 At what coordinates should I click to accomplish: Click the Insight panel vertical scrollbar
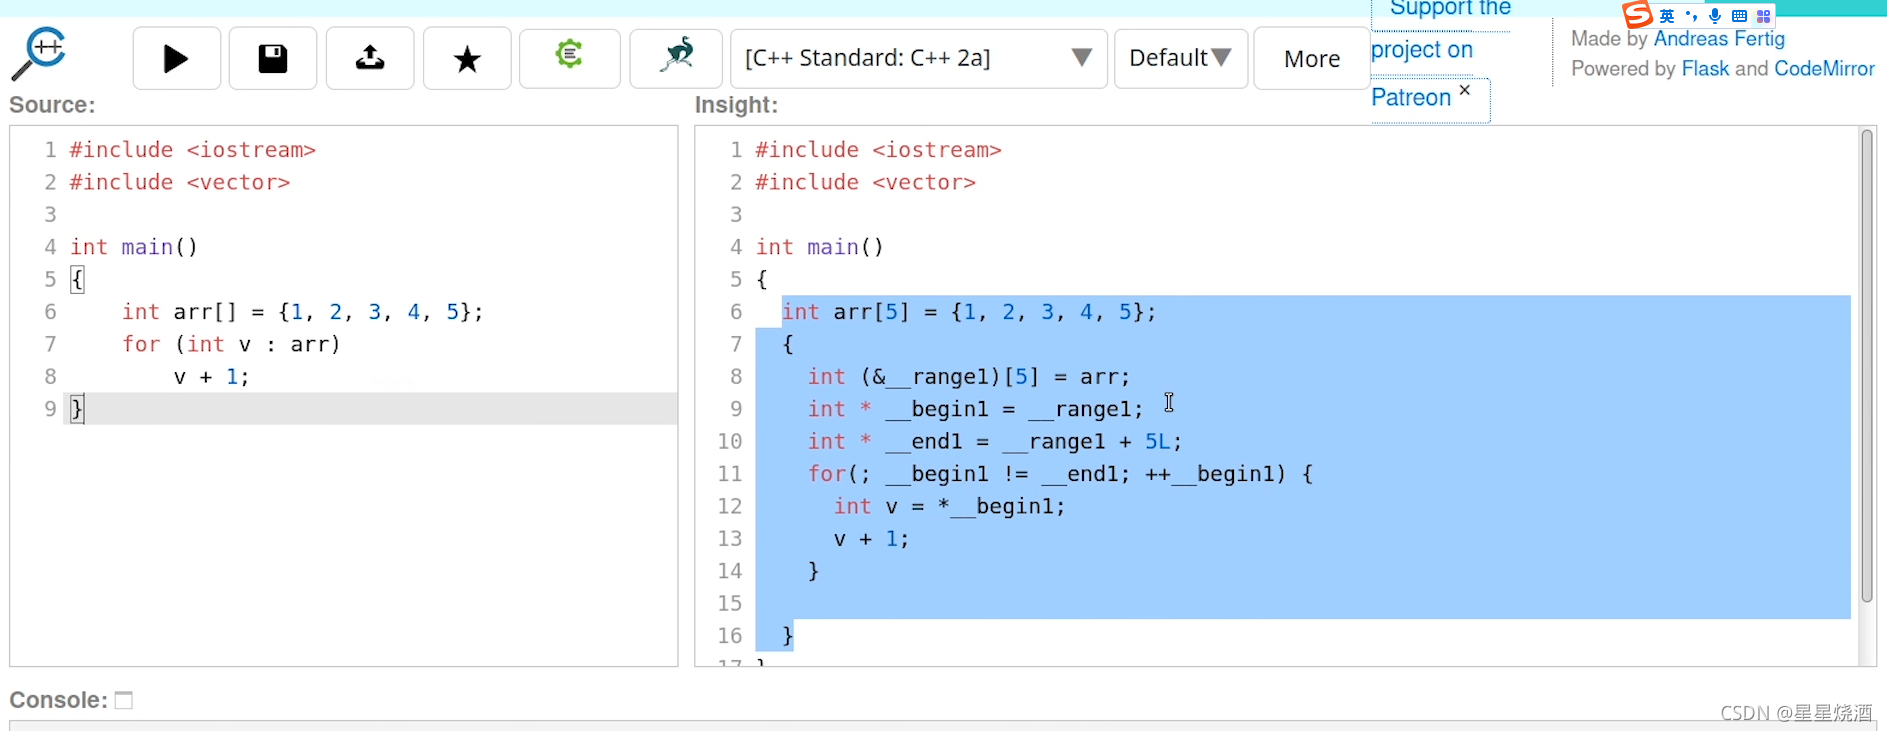click(x=1866, y=365)
